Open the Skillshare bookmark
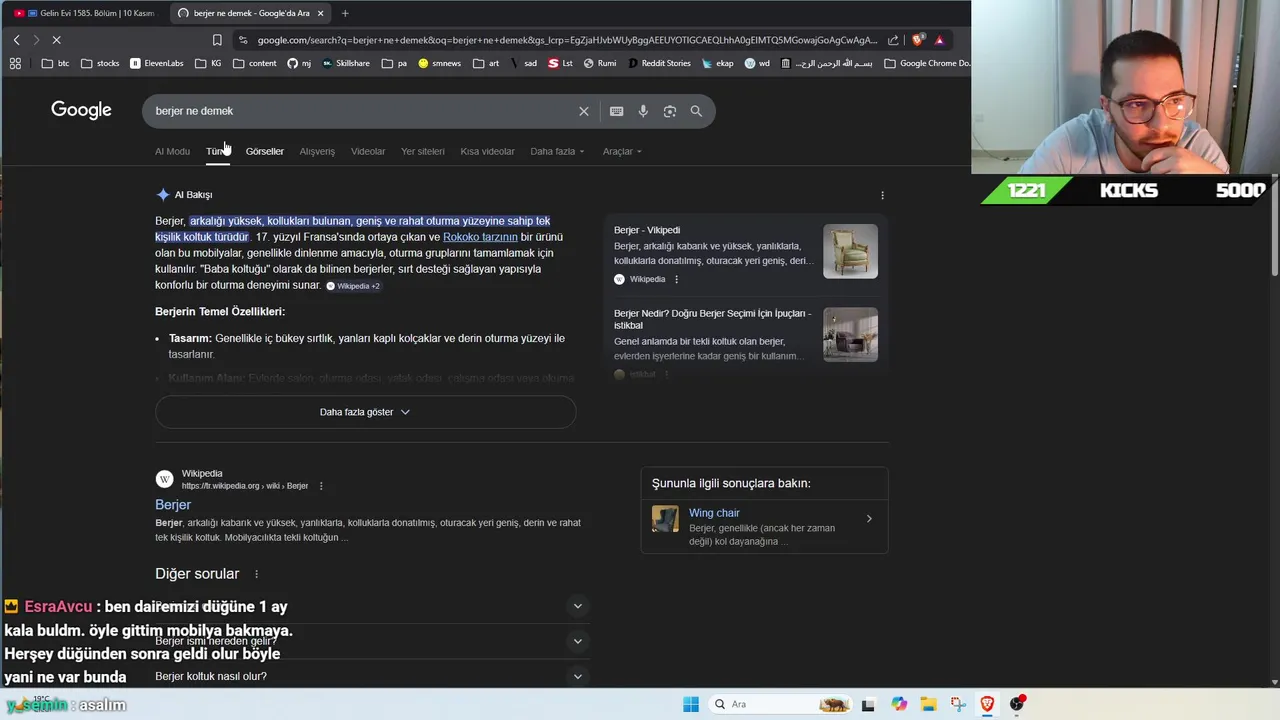 [346, 63]
